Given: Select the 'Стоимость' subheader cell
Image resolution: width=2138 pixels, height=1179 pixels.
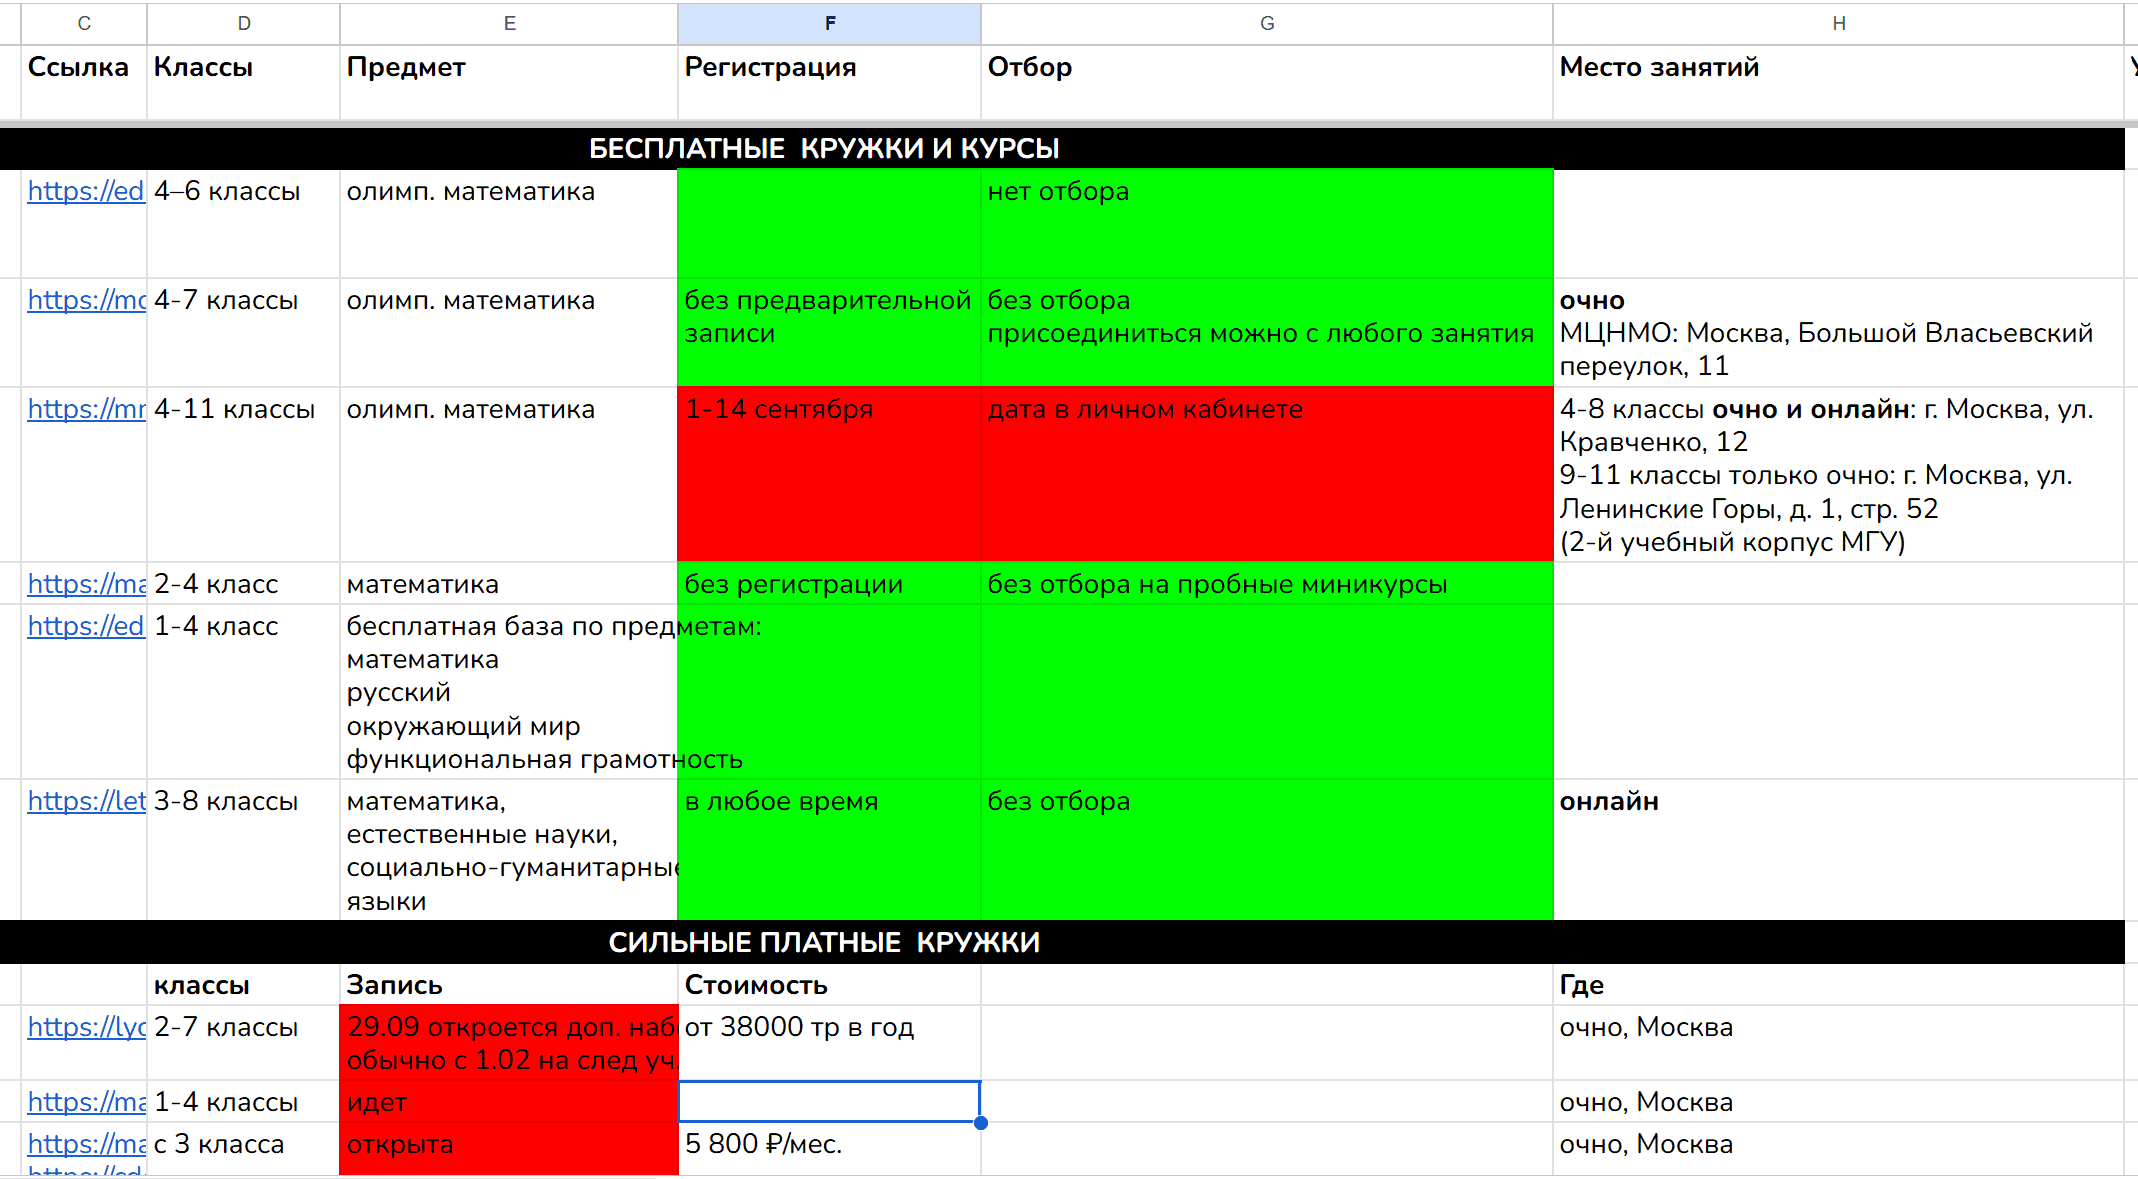Looking at the screenshot, I should tap(830, 984).
